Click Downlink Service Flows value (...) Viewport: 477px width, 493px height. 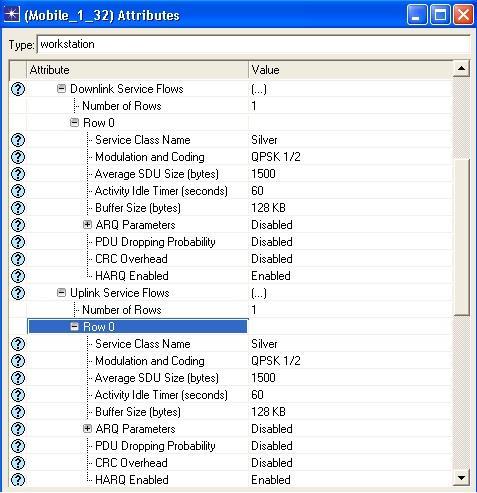coord(259,89)
